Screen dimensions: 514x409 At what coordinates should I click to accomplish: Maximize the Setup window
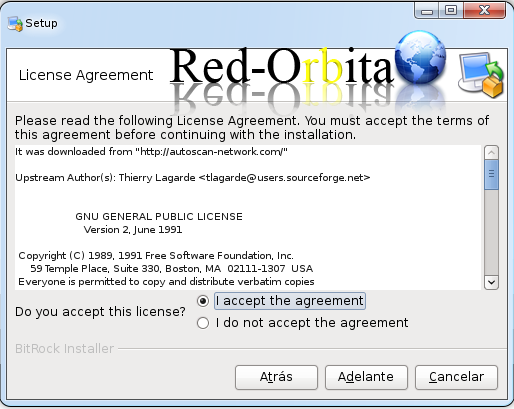pos(451,11)
